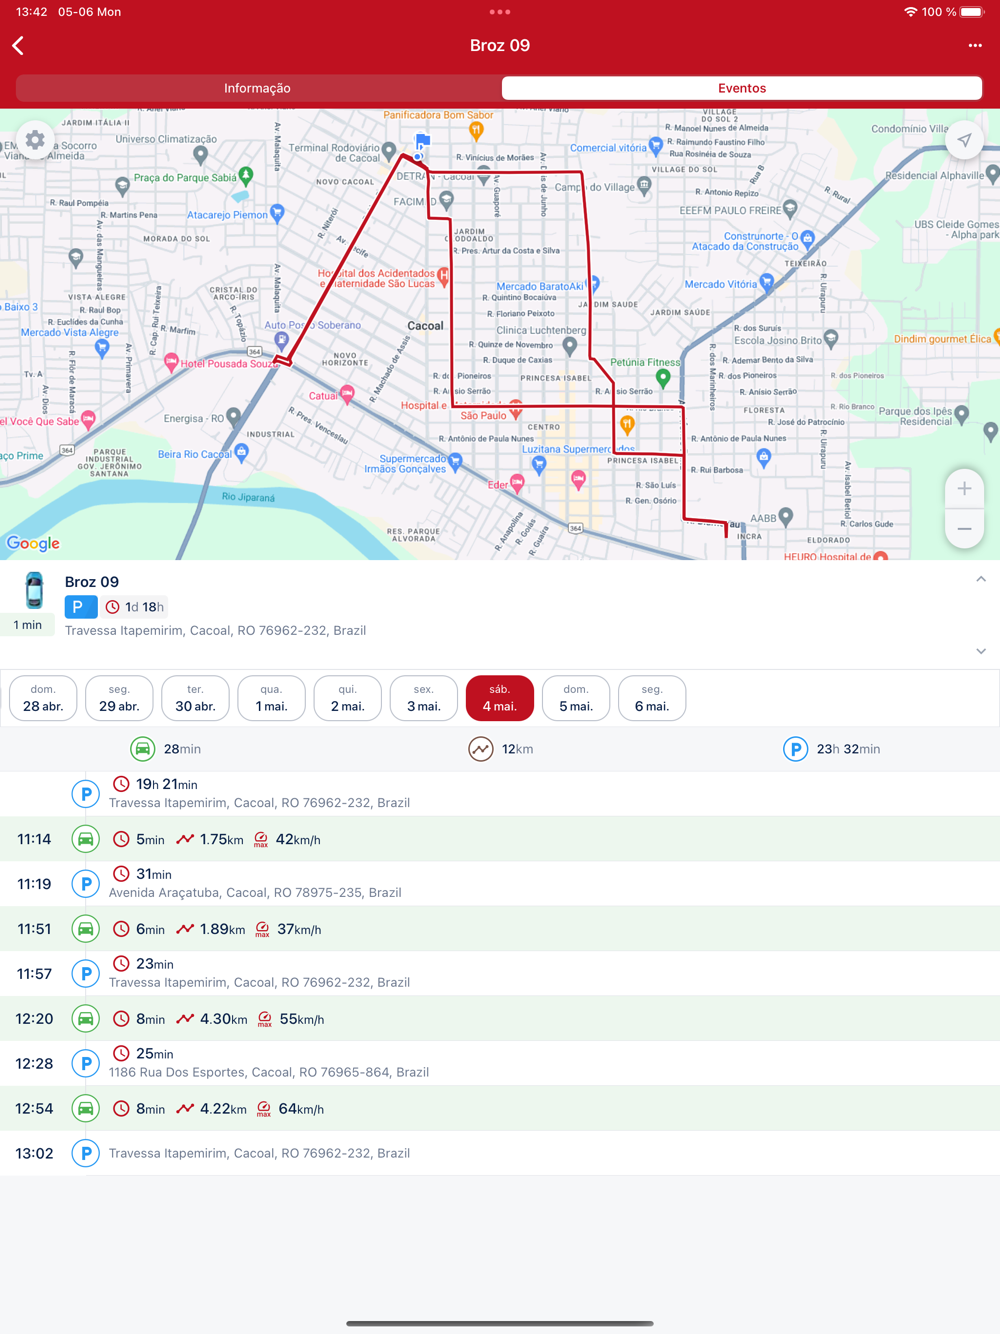Open map settings gear icon

[35, 140]
